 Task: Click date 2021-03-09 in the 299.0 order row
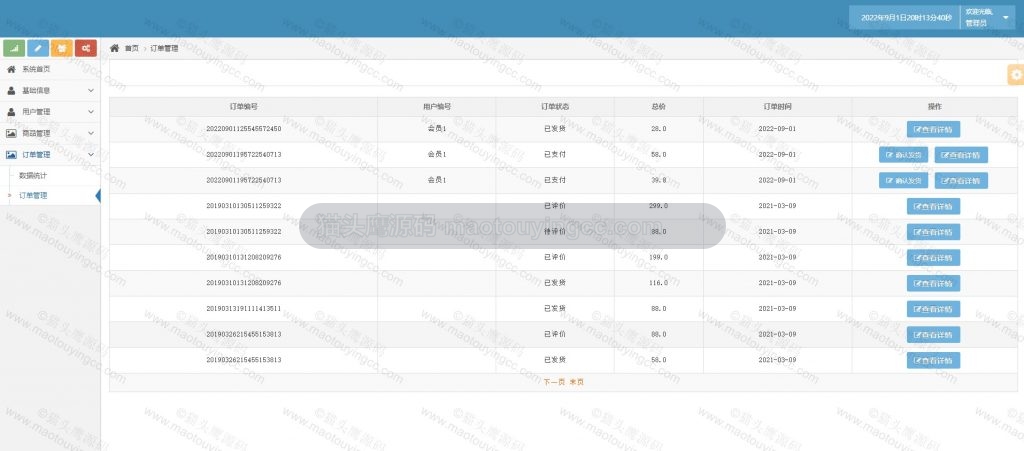777,206
